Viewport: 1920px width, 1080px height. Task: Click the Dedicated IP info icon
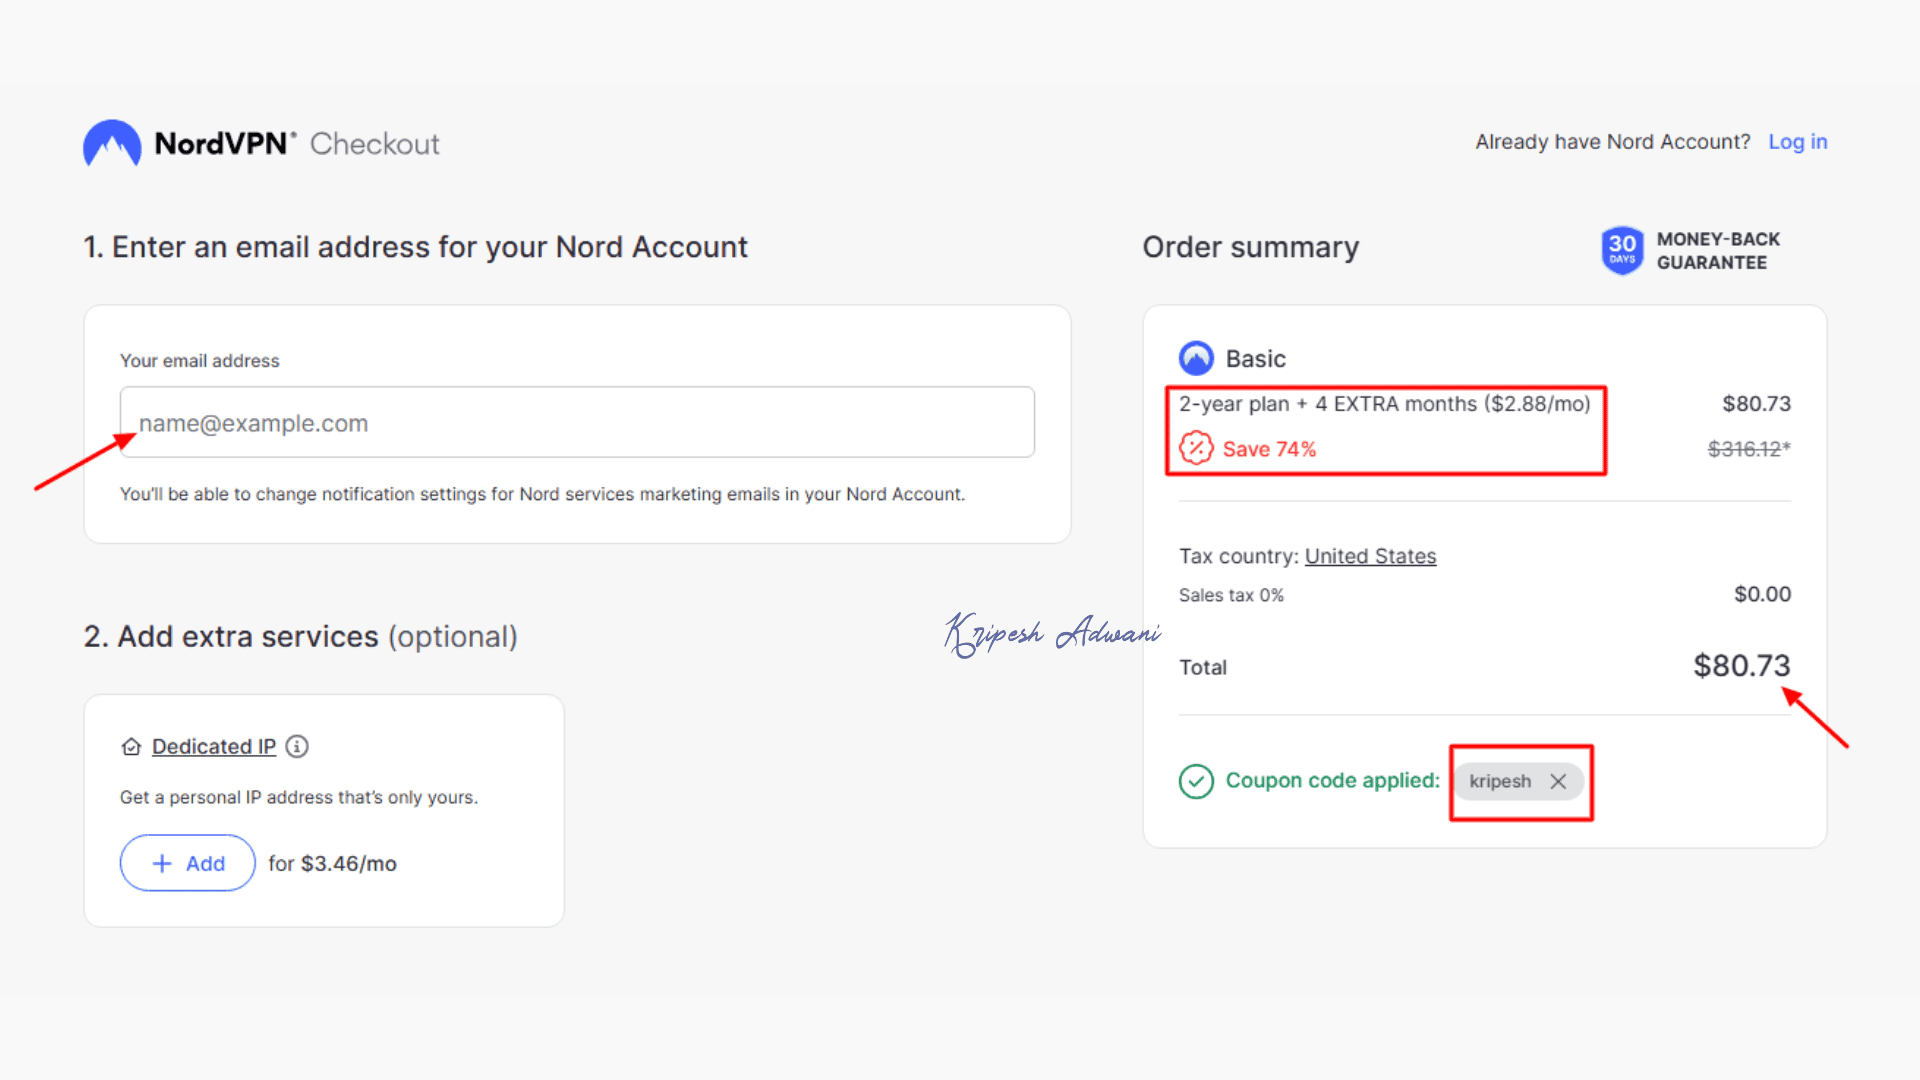pos(297,746)
